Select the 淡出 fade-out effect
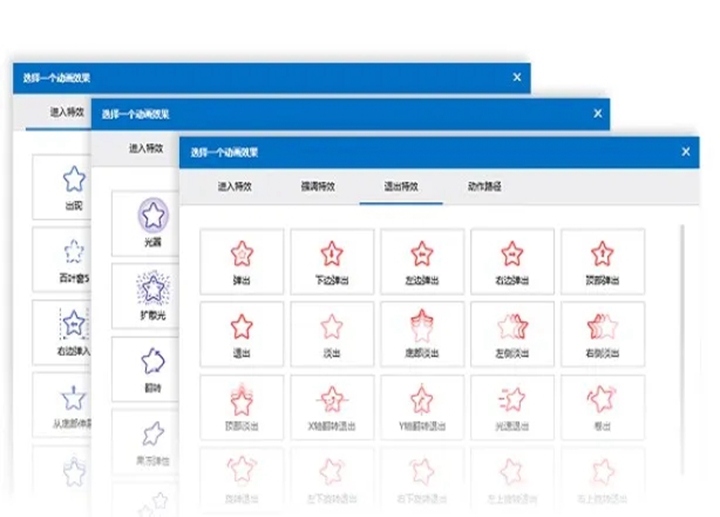This screenshot has width=720, height=517. click(332, 334)
